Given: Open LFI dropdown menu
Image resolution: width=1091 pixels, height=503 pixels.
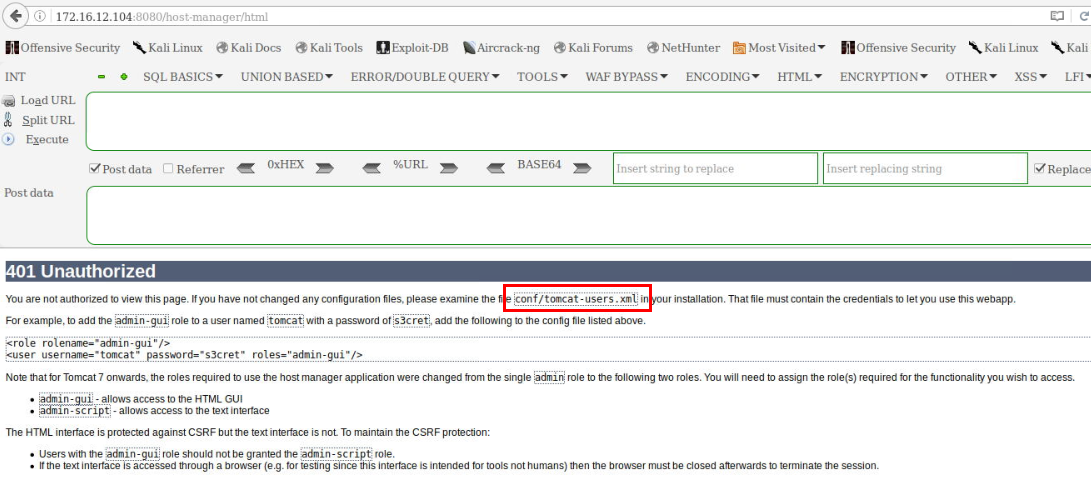Looking at the screenshot, I should coord(1077,77).
